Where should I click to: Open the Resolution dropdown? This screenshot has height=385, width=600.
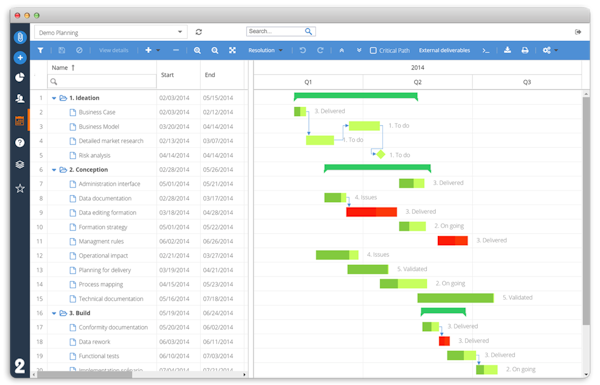click(x=266, y=51)
